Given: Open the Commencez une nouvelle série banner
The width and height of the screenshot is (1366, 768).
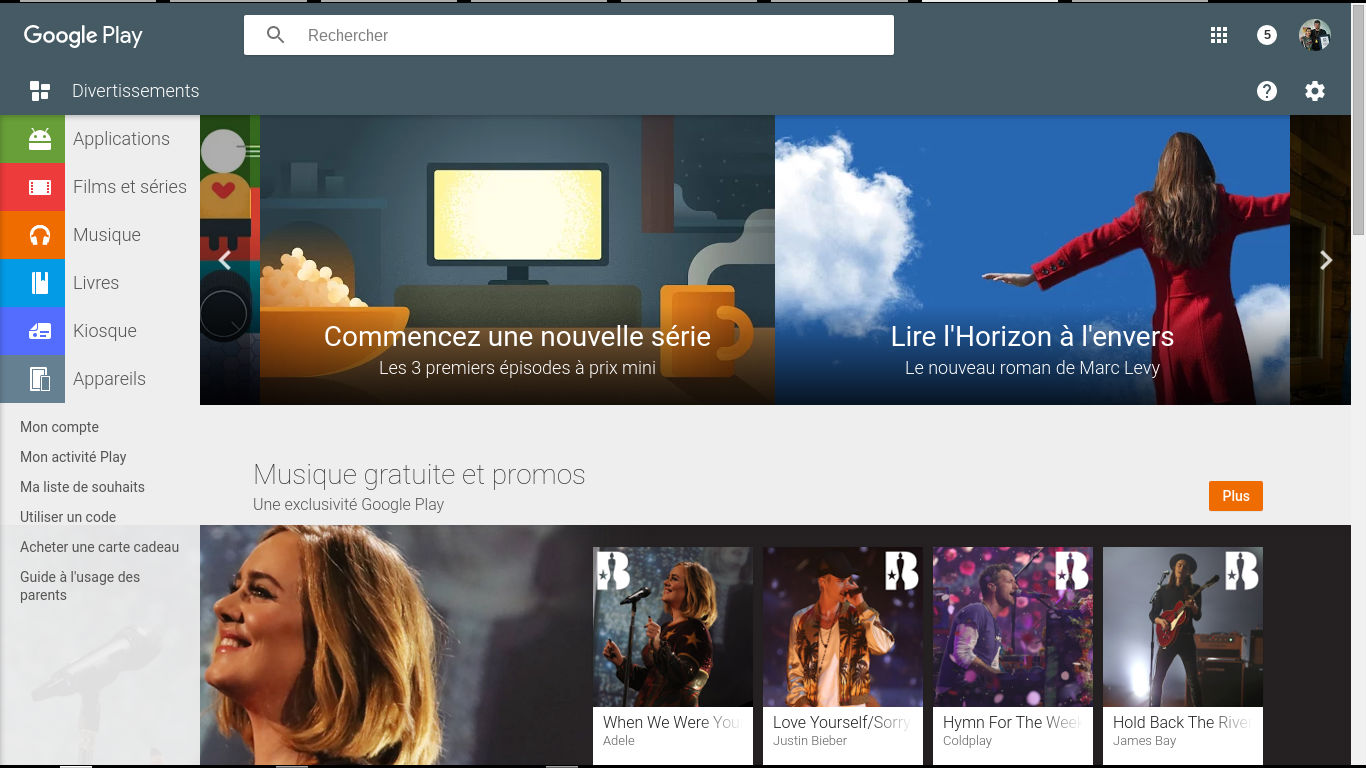Looking at the screenshot, I should tap(517, 260).
